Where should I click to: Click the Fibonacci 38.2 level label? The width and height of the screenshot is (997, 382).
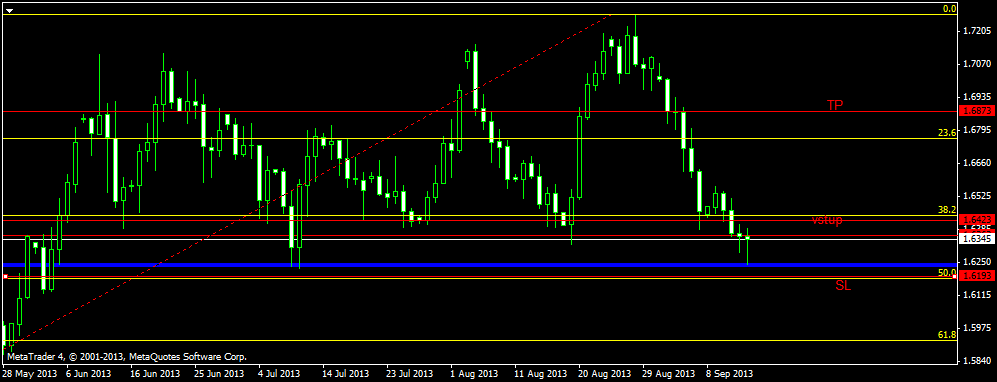point(947,209)
